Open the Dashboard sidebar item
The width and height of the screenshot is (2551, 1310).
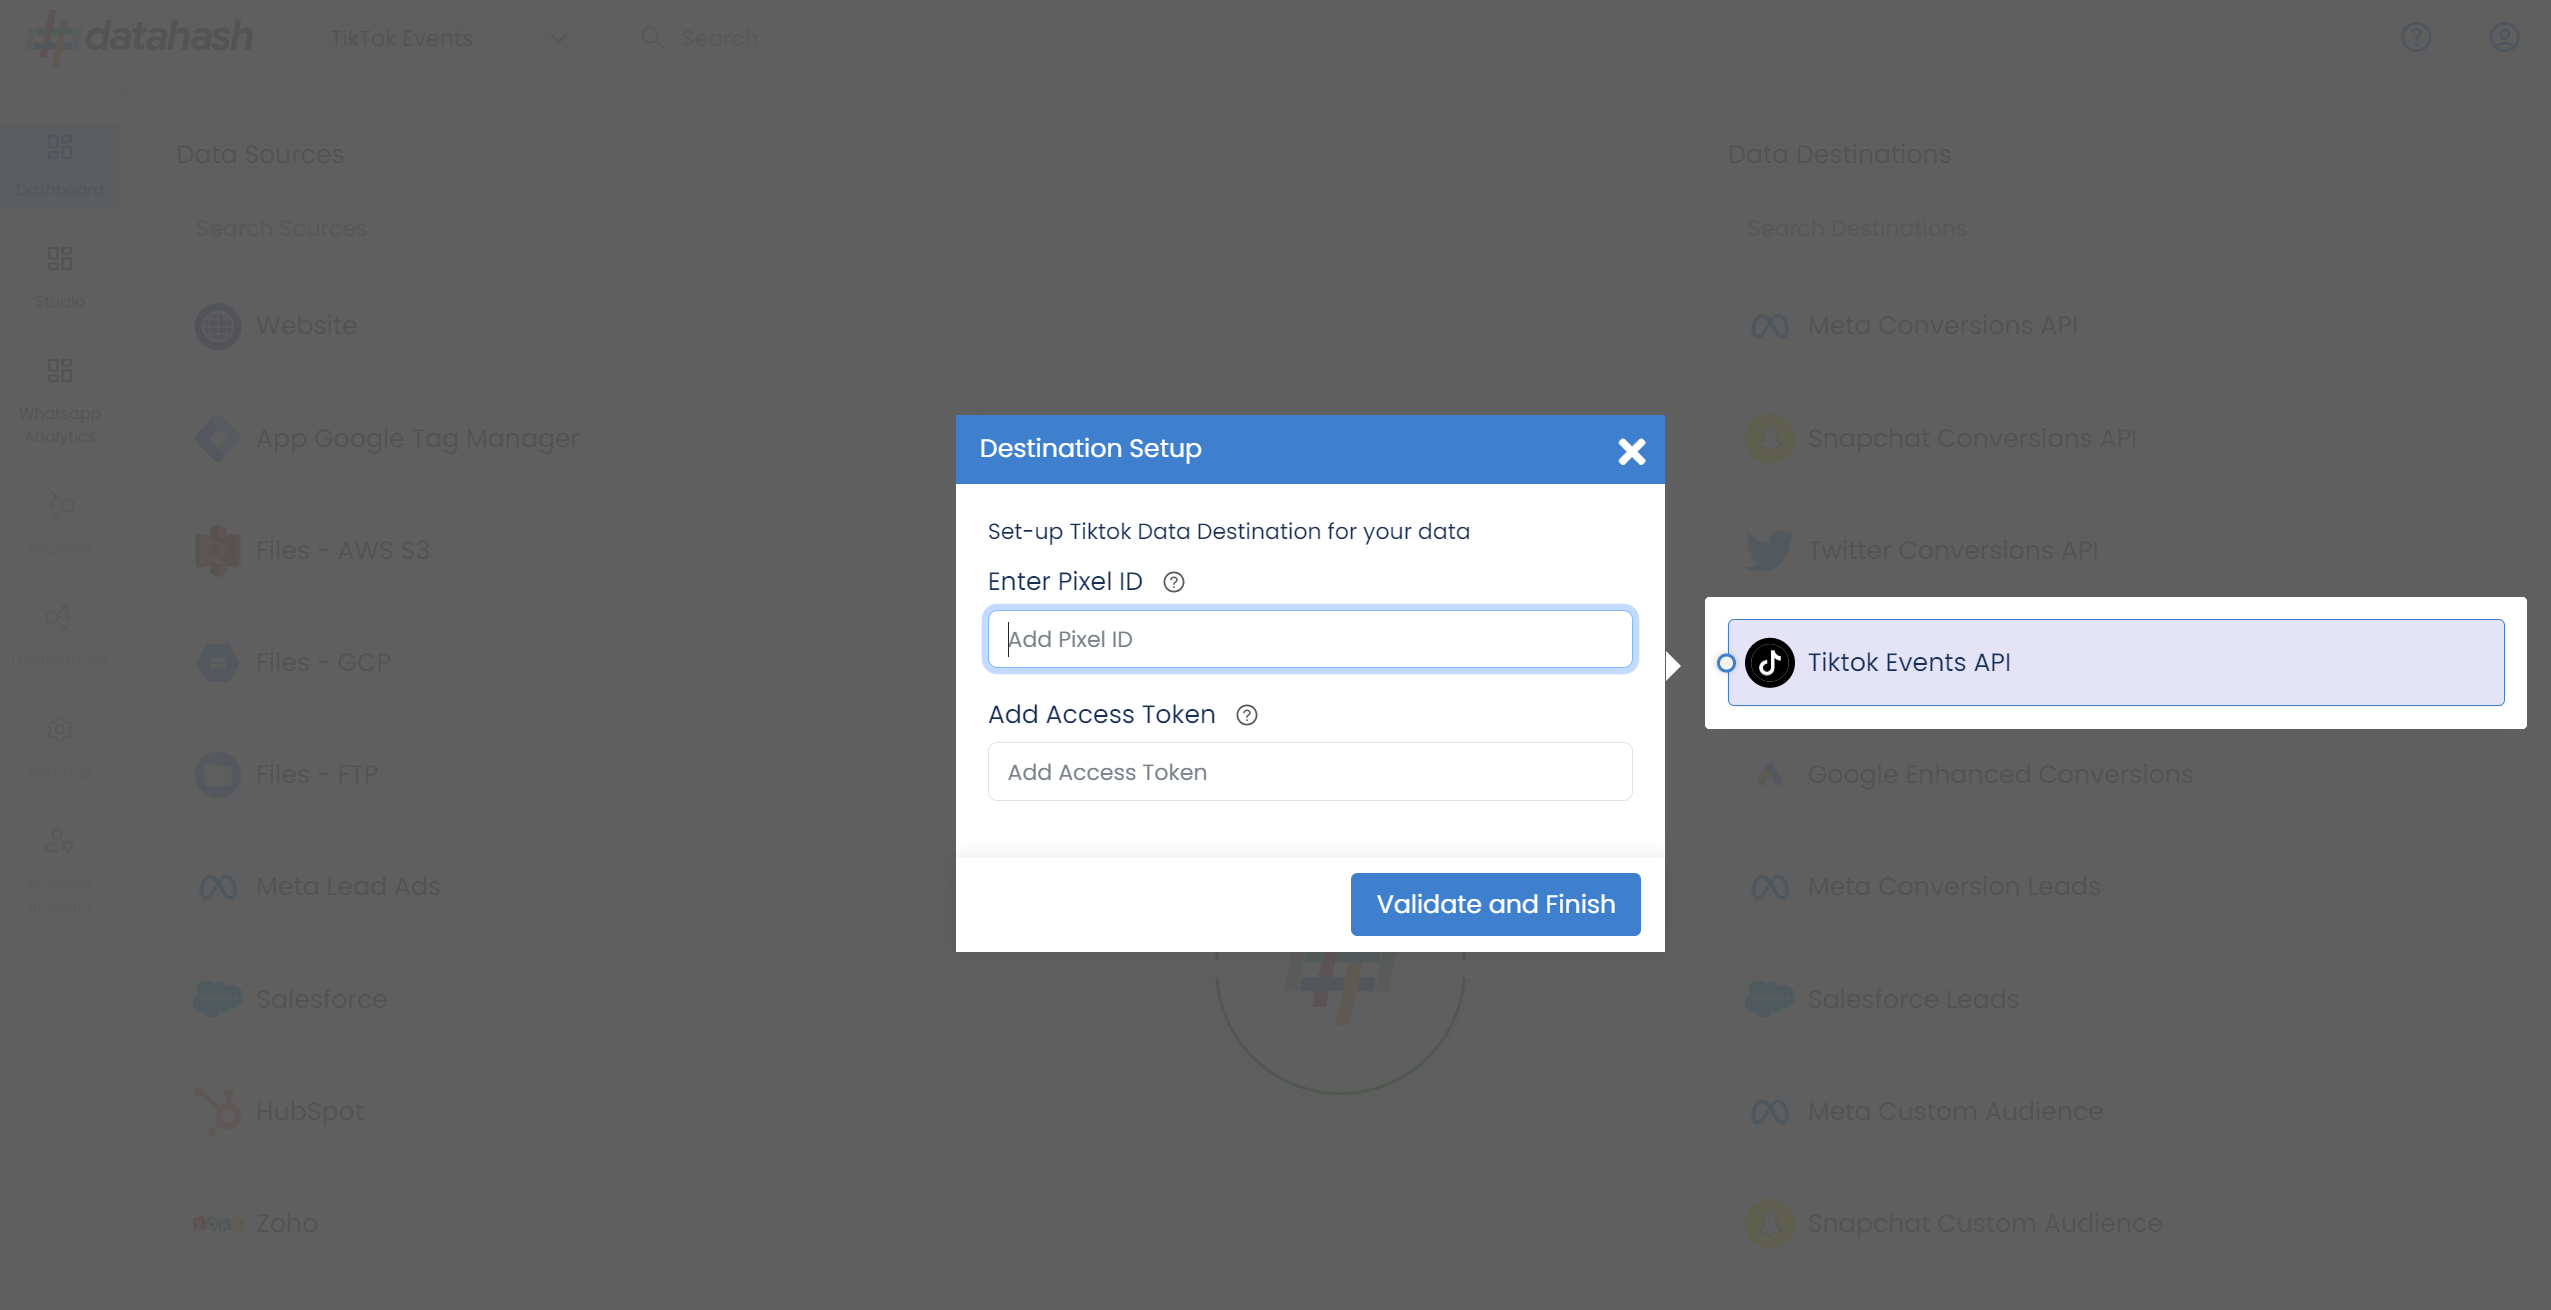(x=60, y=165)
